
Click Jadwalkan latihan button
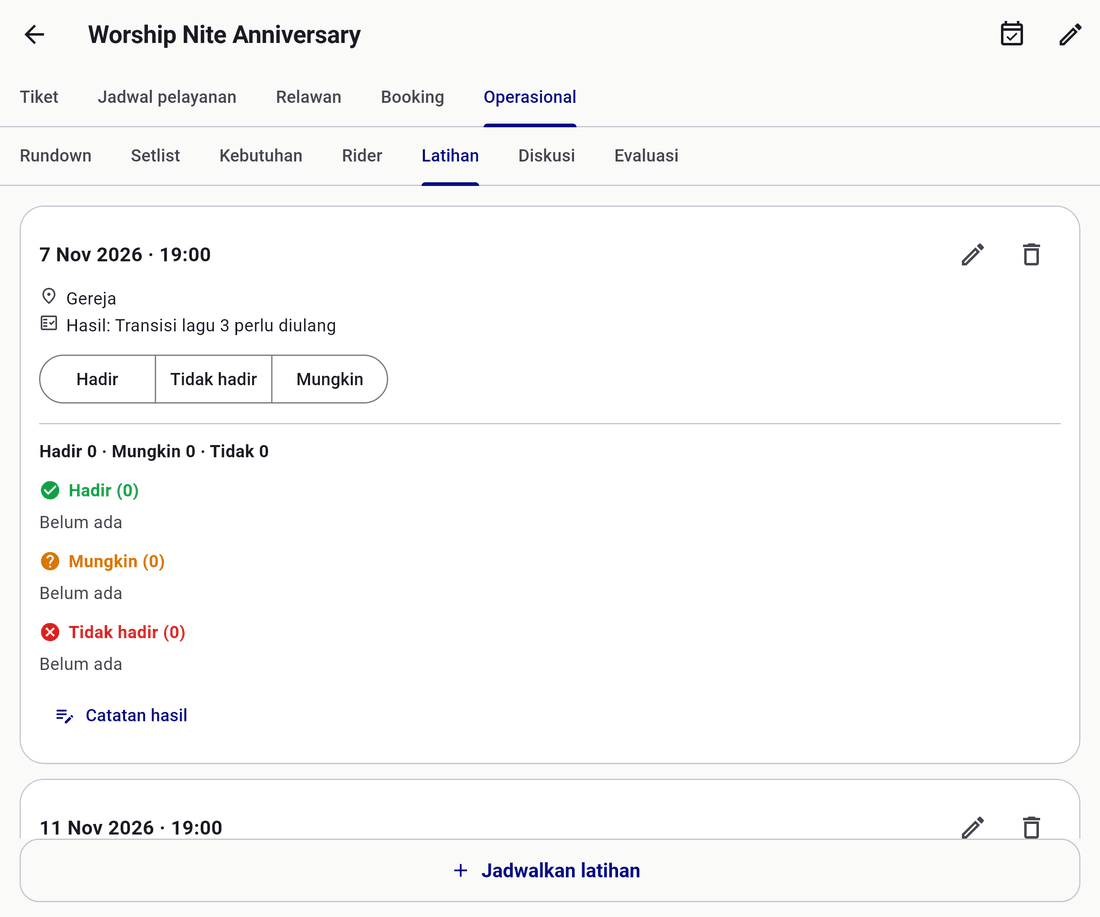tap(550, 871)
